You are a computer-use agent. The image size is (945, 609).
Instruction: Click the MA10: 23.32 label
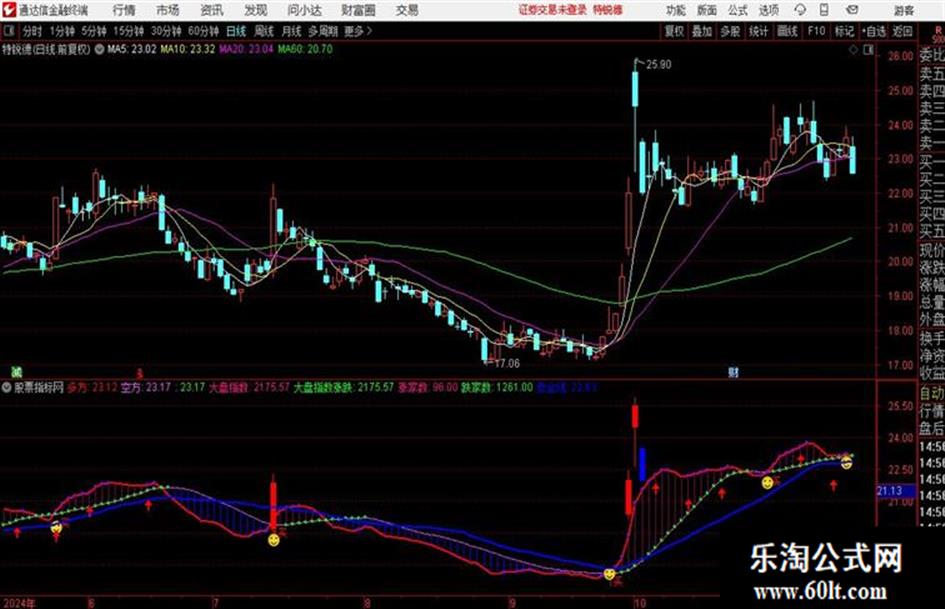pyautogui.click(x=187, y=49)
